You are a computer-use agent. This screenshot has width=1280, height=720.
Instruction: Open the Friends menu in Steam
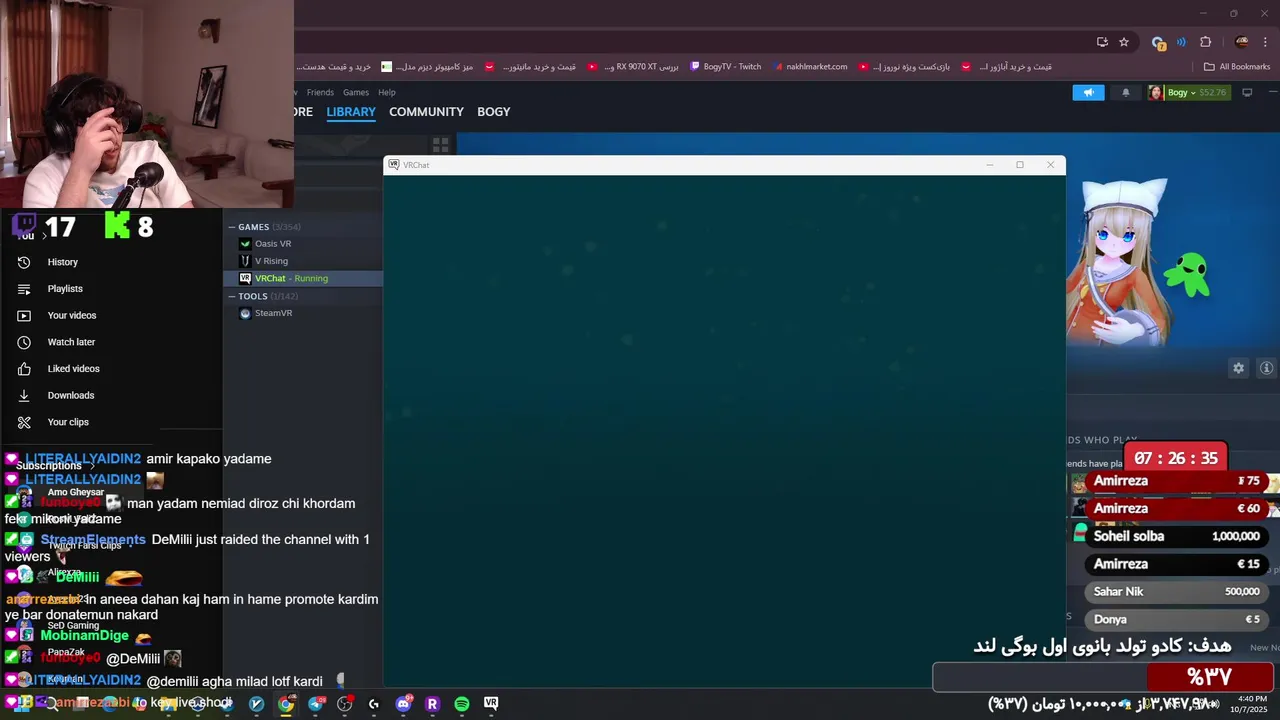[320, 93]
